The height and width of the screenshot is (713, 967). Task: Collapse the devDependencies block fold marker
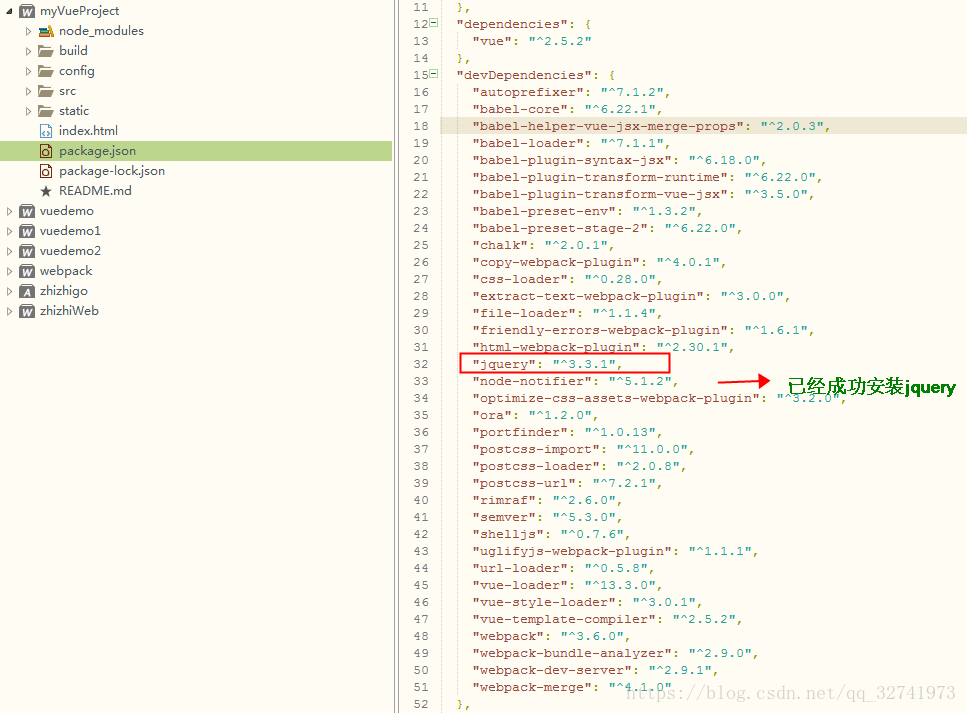pos(434,74)
